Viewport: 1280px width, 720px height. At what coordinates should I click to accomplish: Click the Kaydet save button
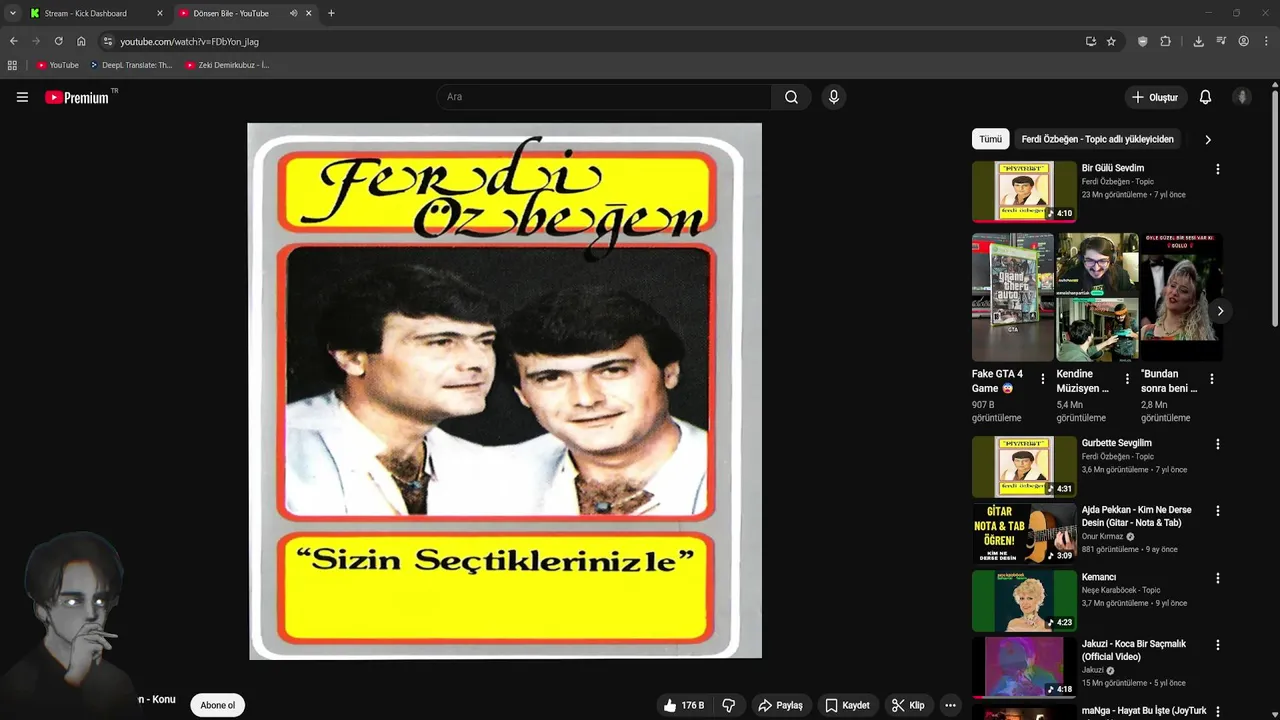[847, 705]
